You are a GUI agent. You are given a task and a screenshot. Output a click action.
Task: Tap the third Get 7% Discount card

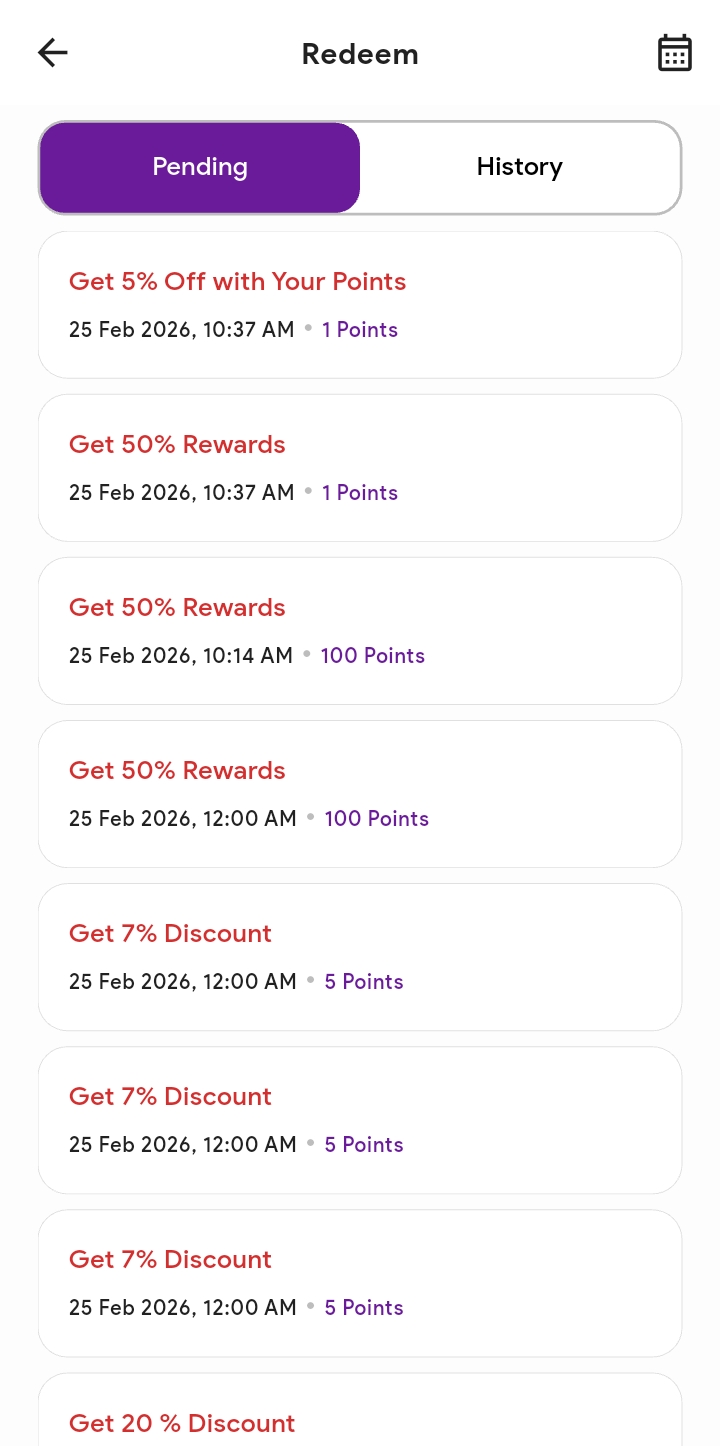360,1283
